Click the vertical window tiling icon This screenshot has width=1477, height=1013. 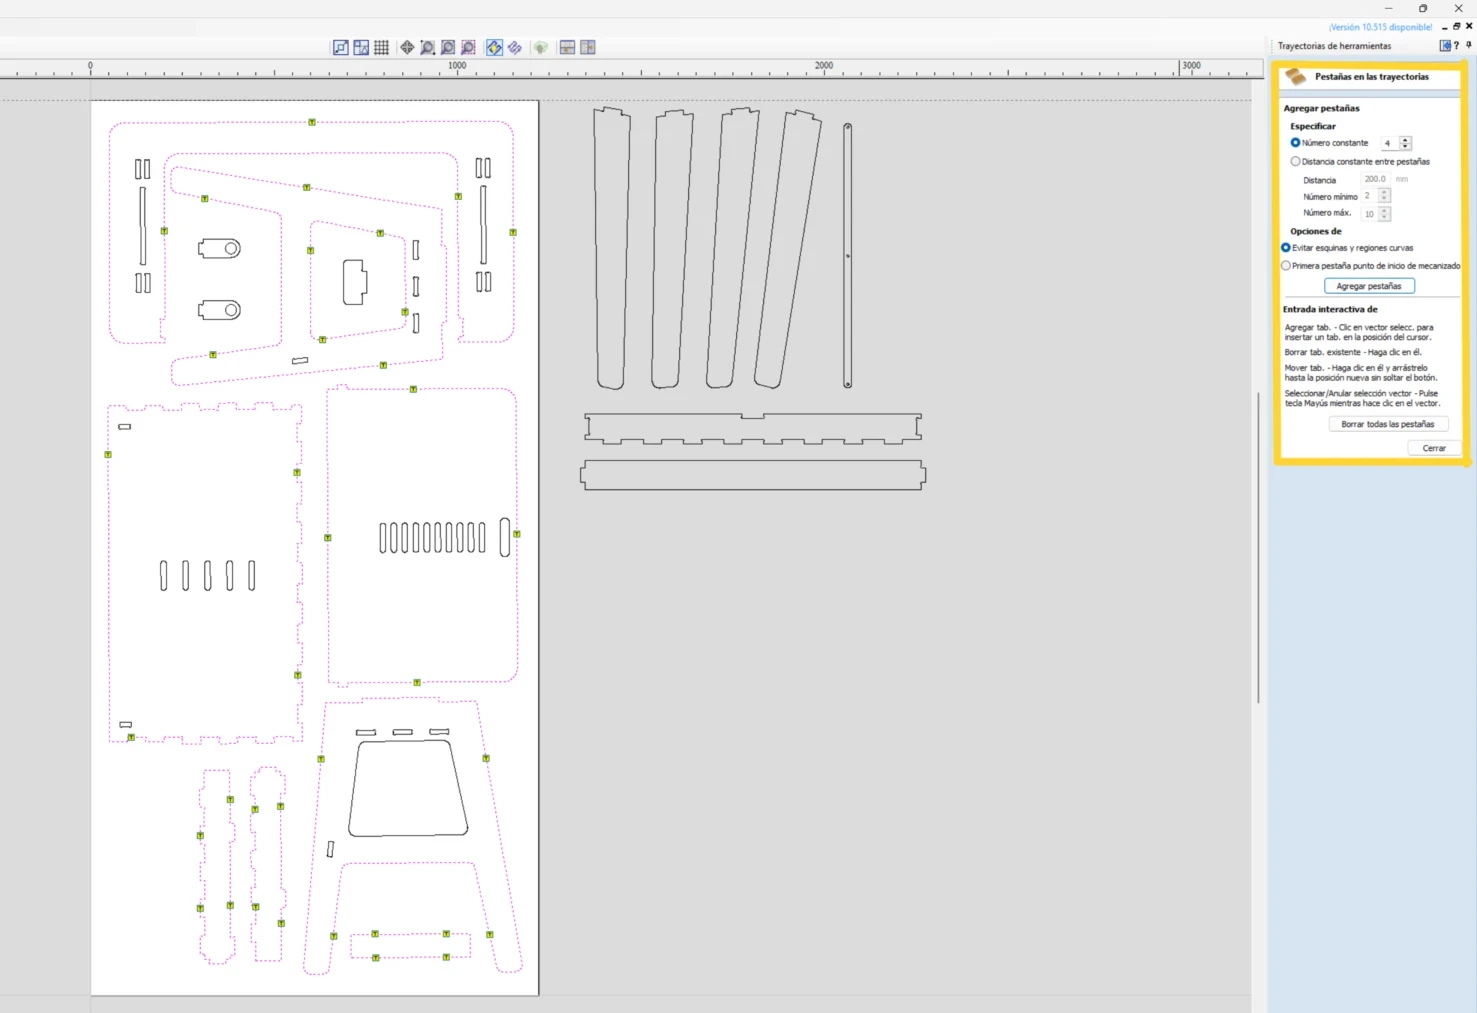(587, 48)
